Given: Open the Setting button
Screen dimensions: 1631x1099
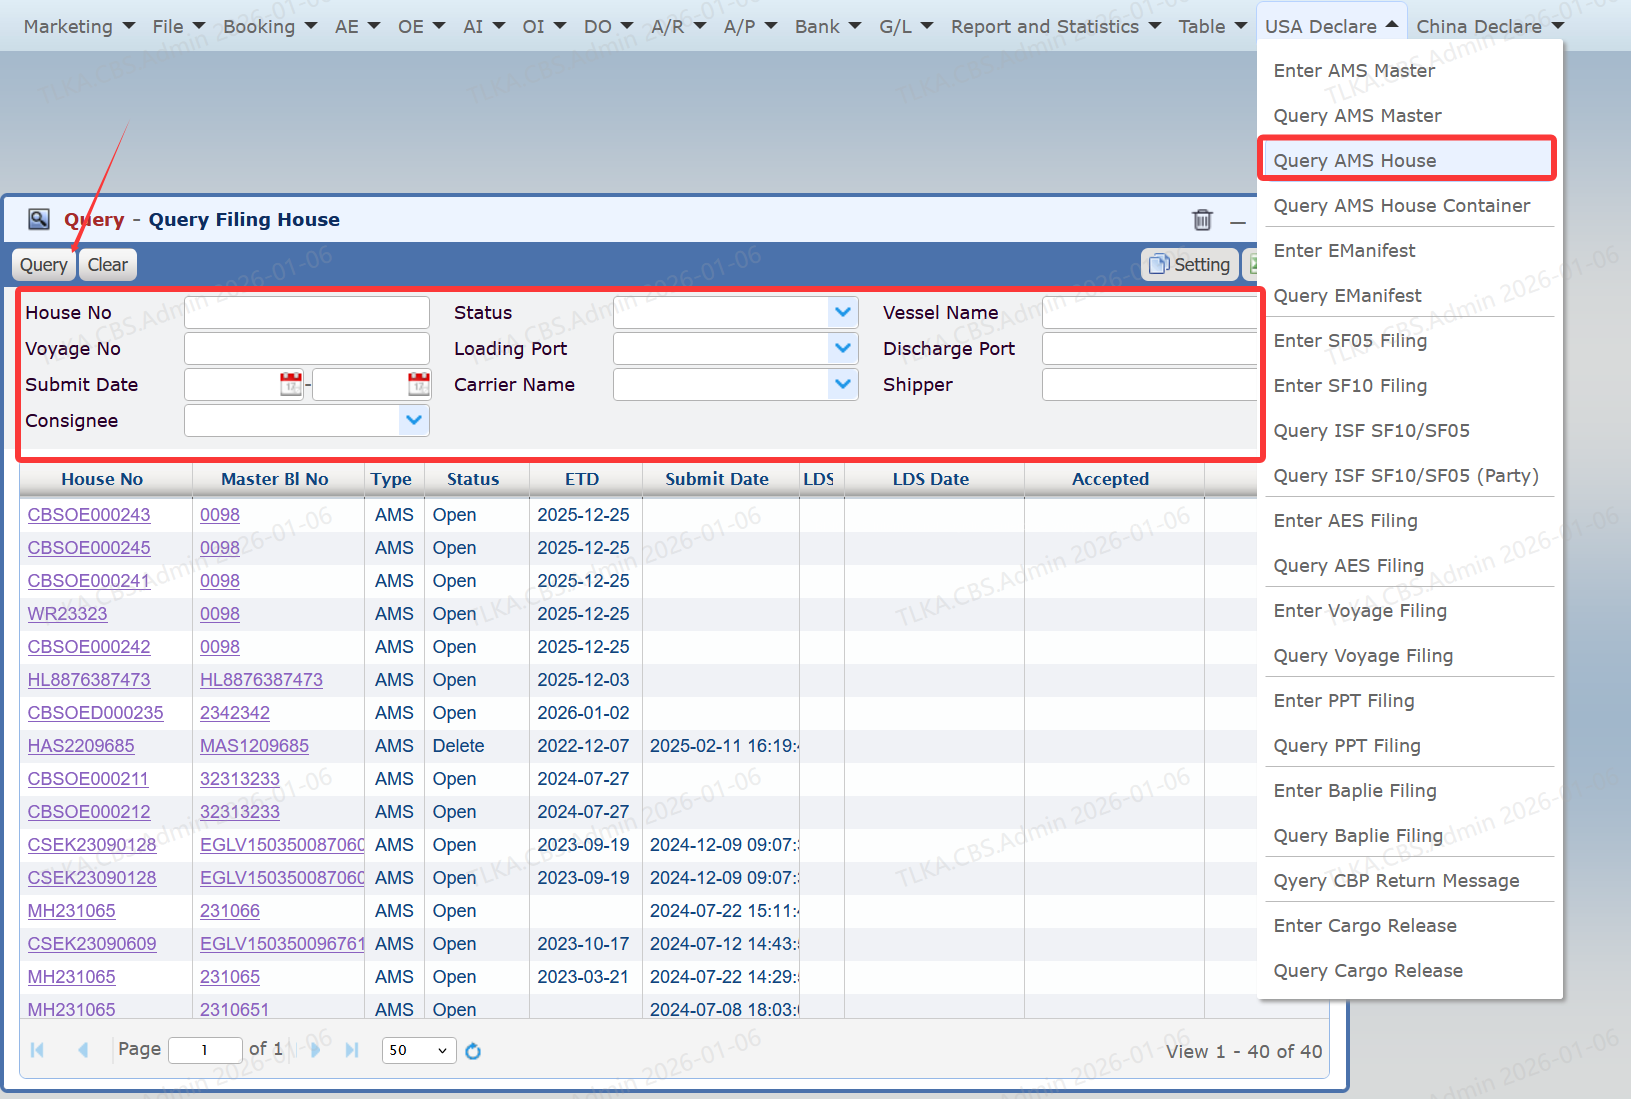Looking at the screenshot, I should (x=1190, y=265).
